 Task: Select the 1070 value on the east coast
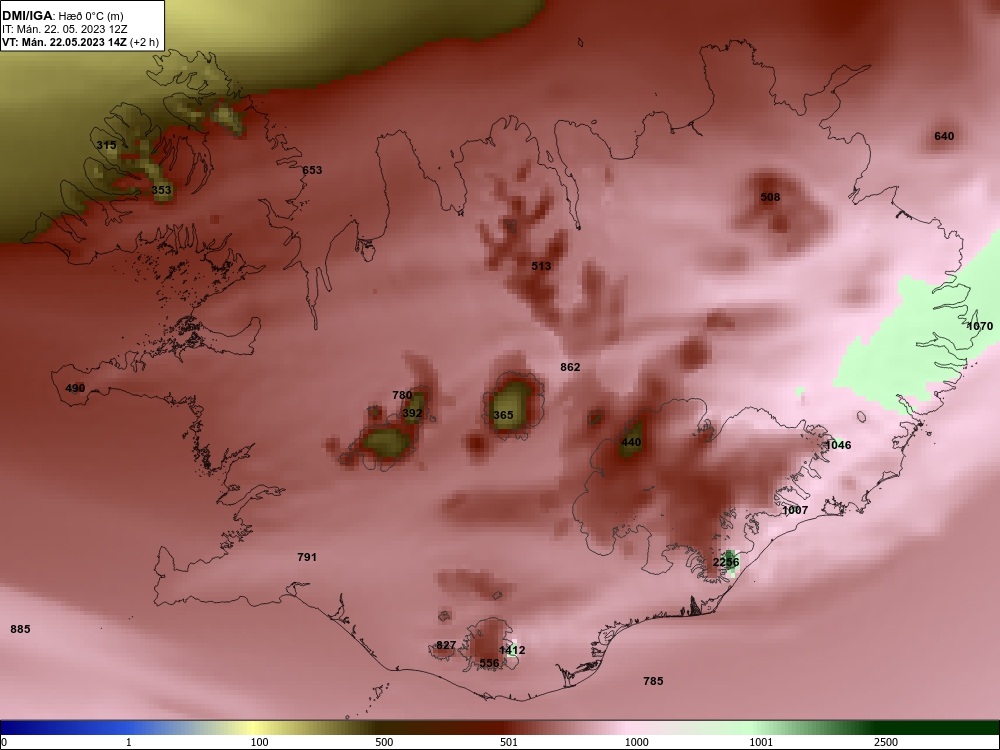pos(980,327)
